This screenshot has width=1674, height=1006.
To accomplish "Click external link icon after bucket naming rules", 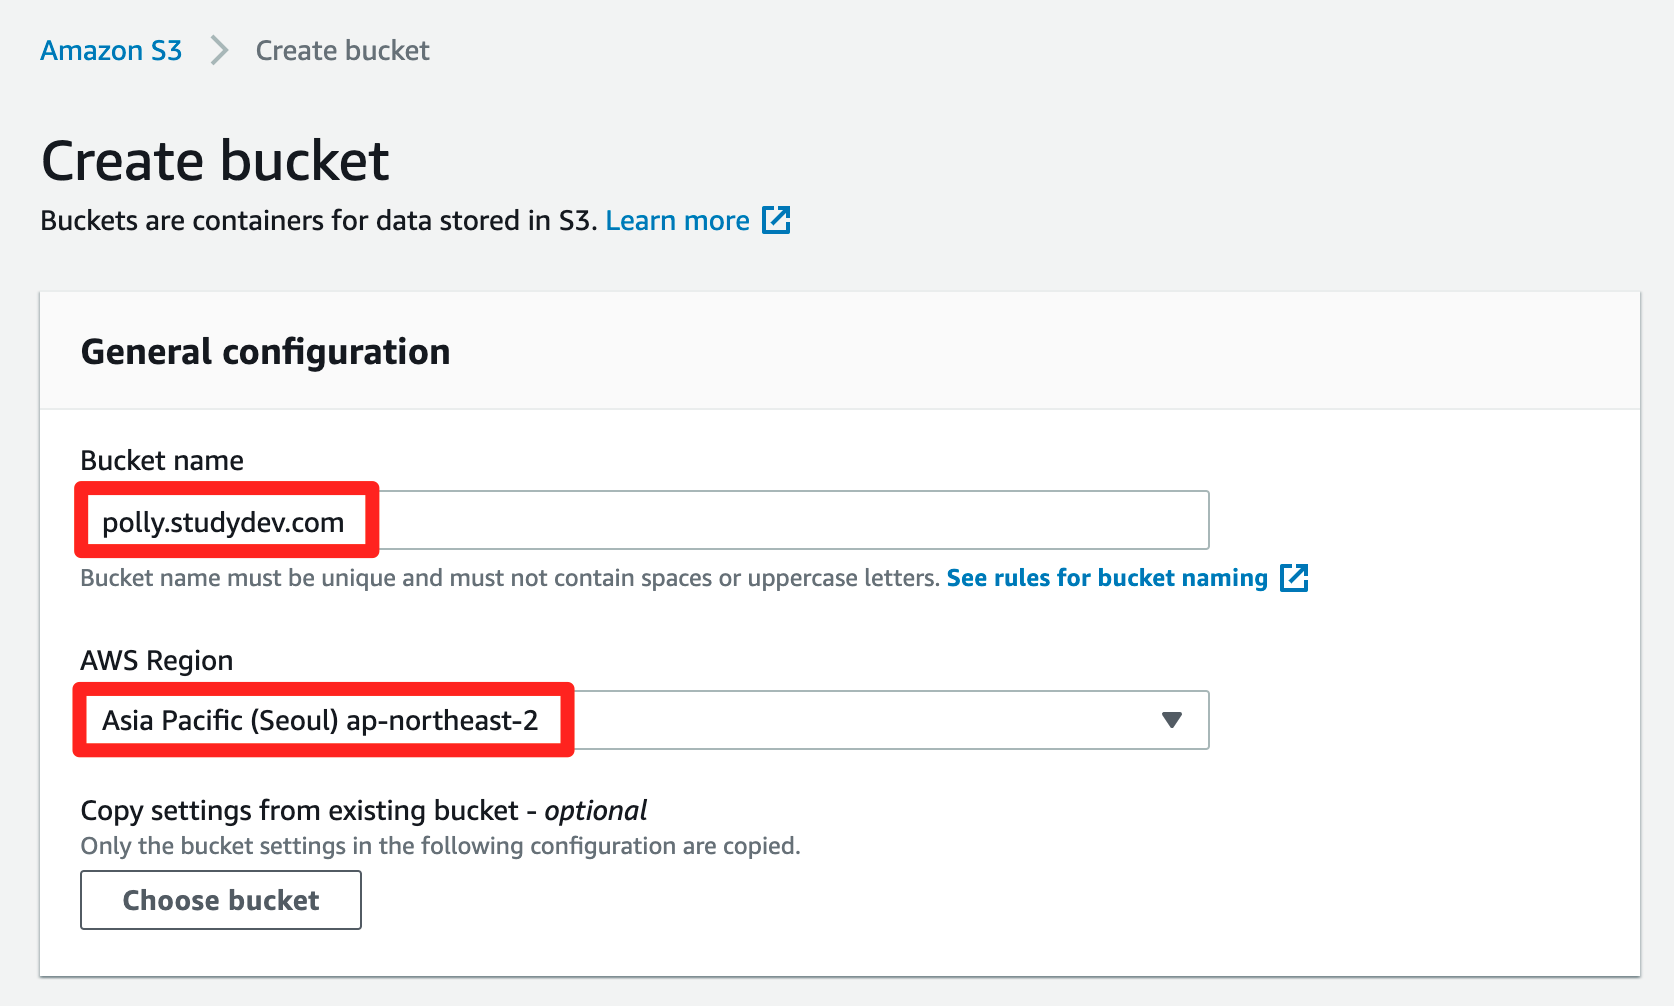I will 1294,578.
